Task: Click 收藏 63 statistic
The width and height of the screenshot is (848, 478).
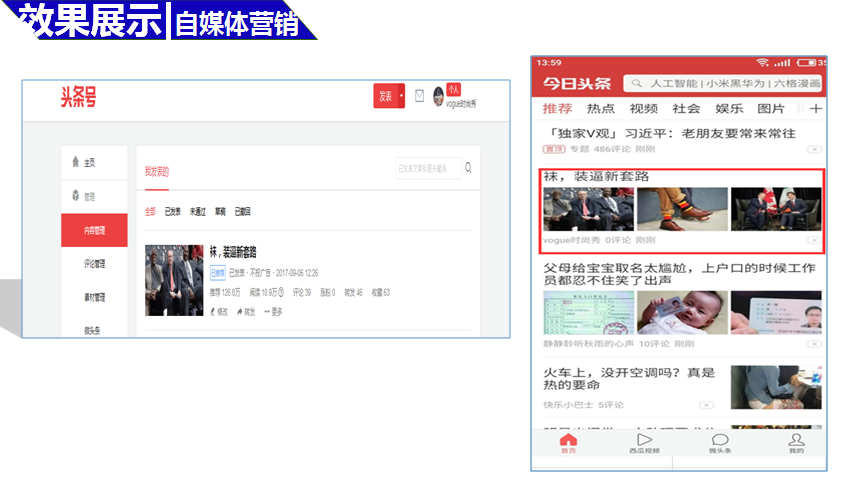Action: [381, 293]
